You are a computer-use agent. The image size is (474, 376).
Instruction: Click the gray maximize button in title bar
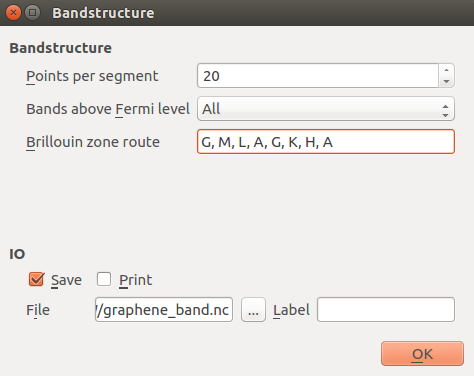tap(33, 13)
